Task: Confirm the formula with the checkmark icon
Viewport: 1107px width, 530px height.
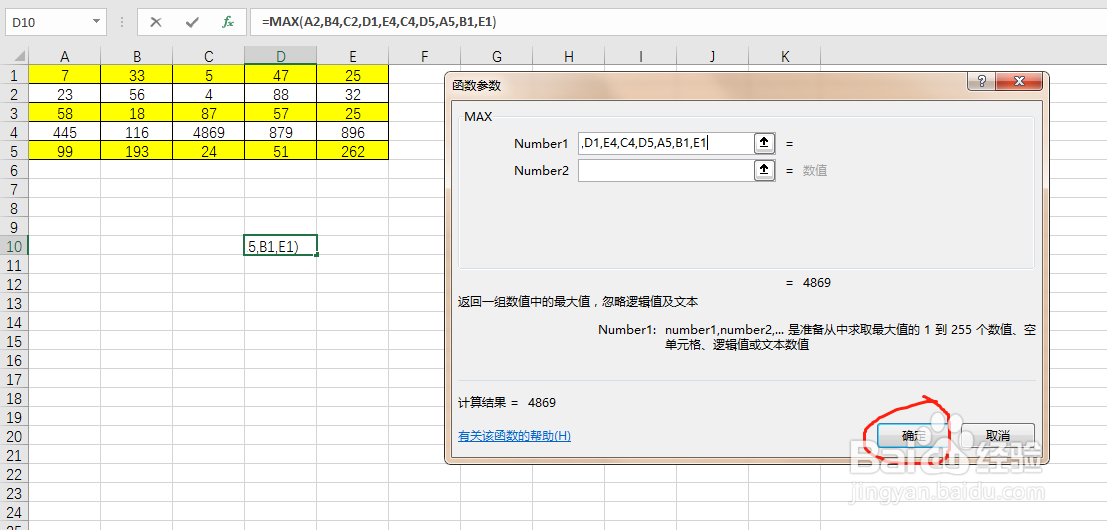Action: click(192, 23)
